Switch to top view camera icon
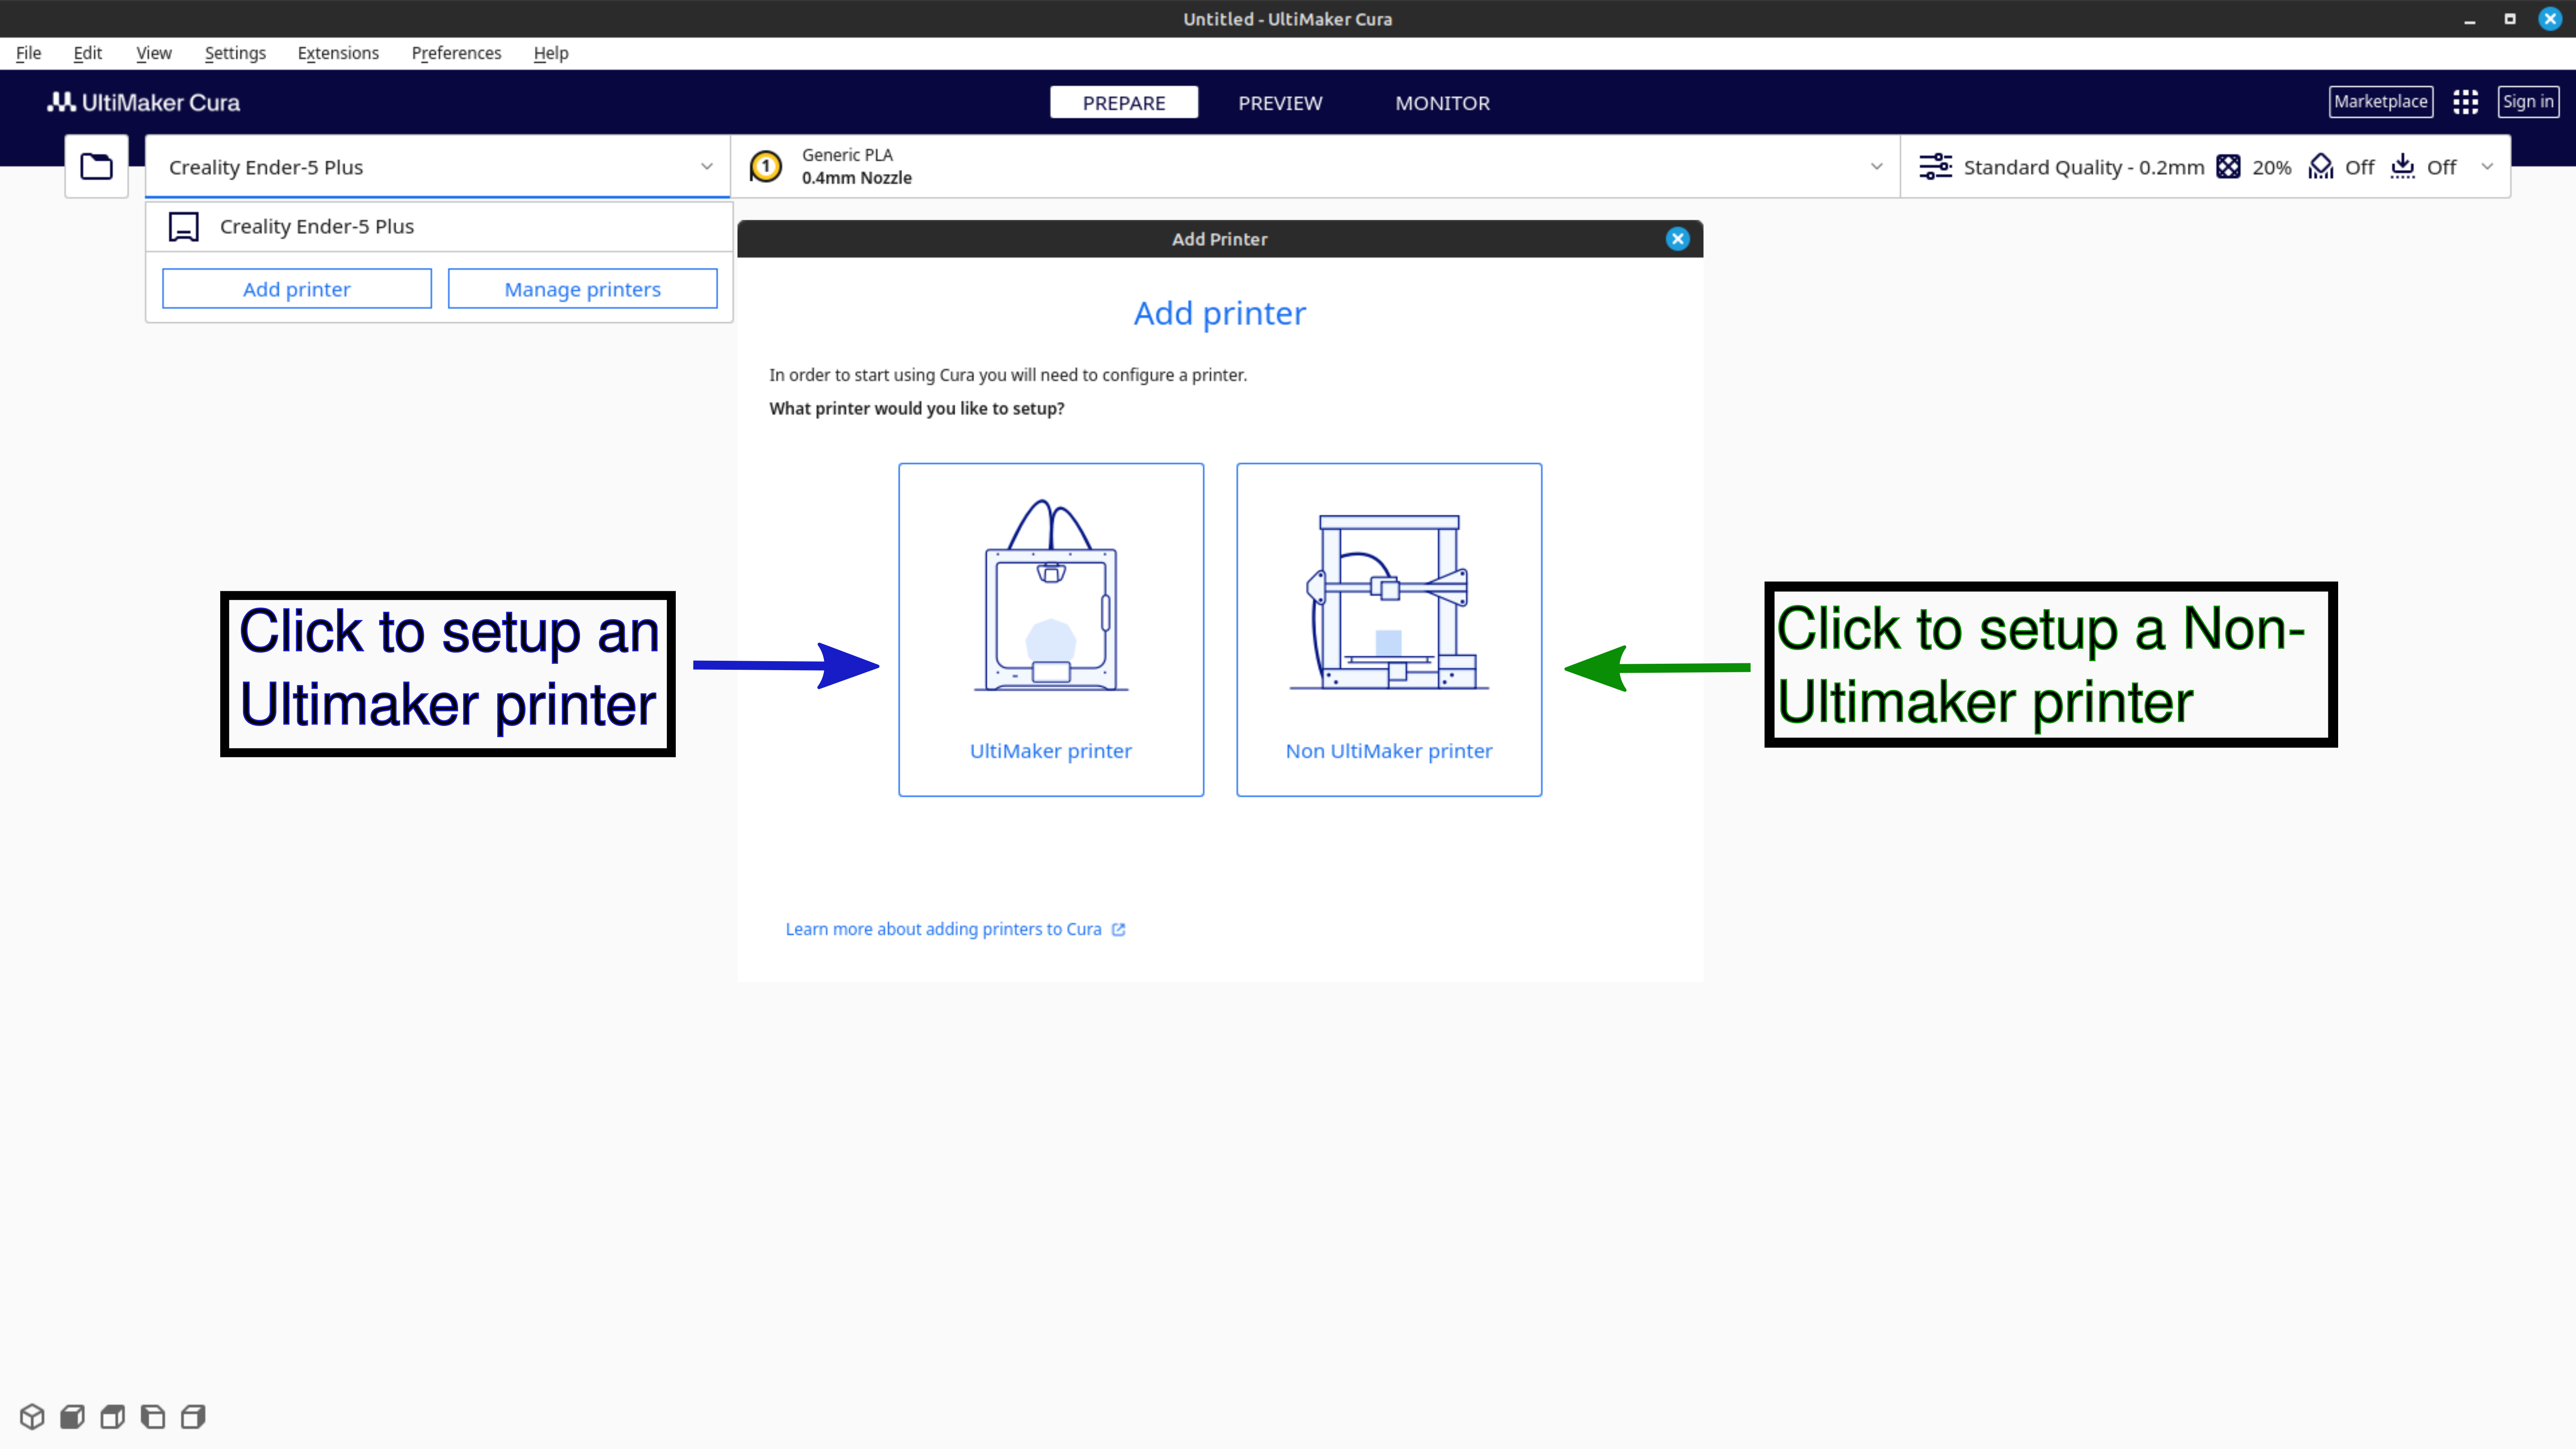 (112, 1416)
